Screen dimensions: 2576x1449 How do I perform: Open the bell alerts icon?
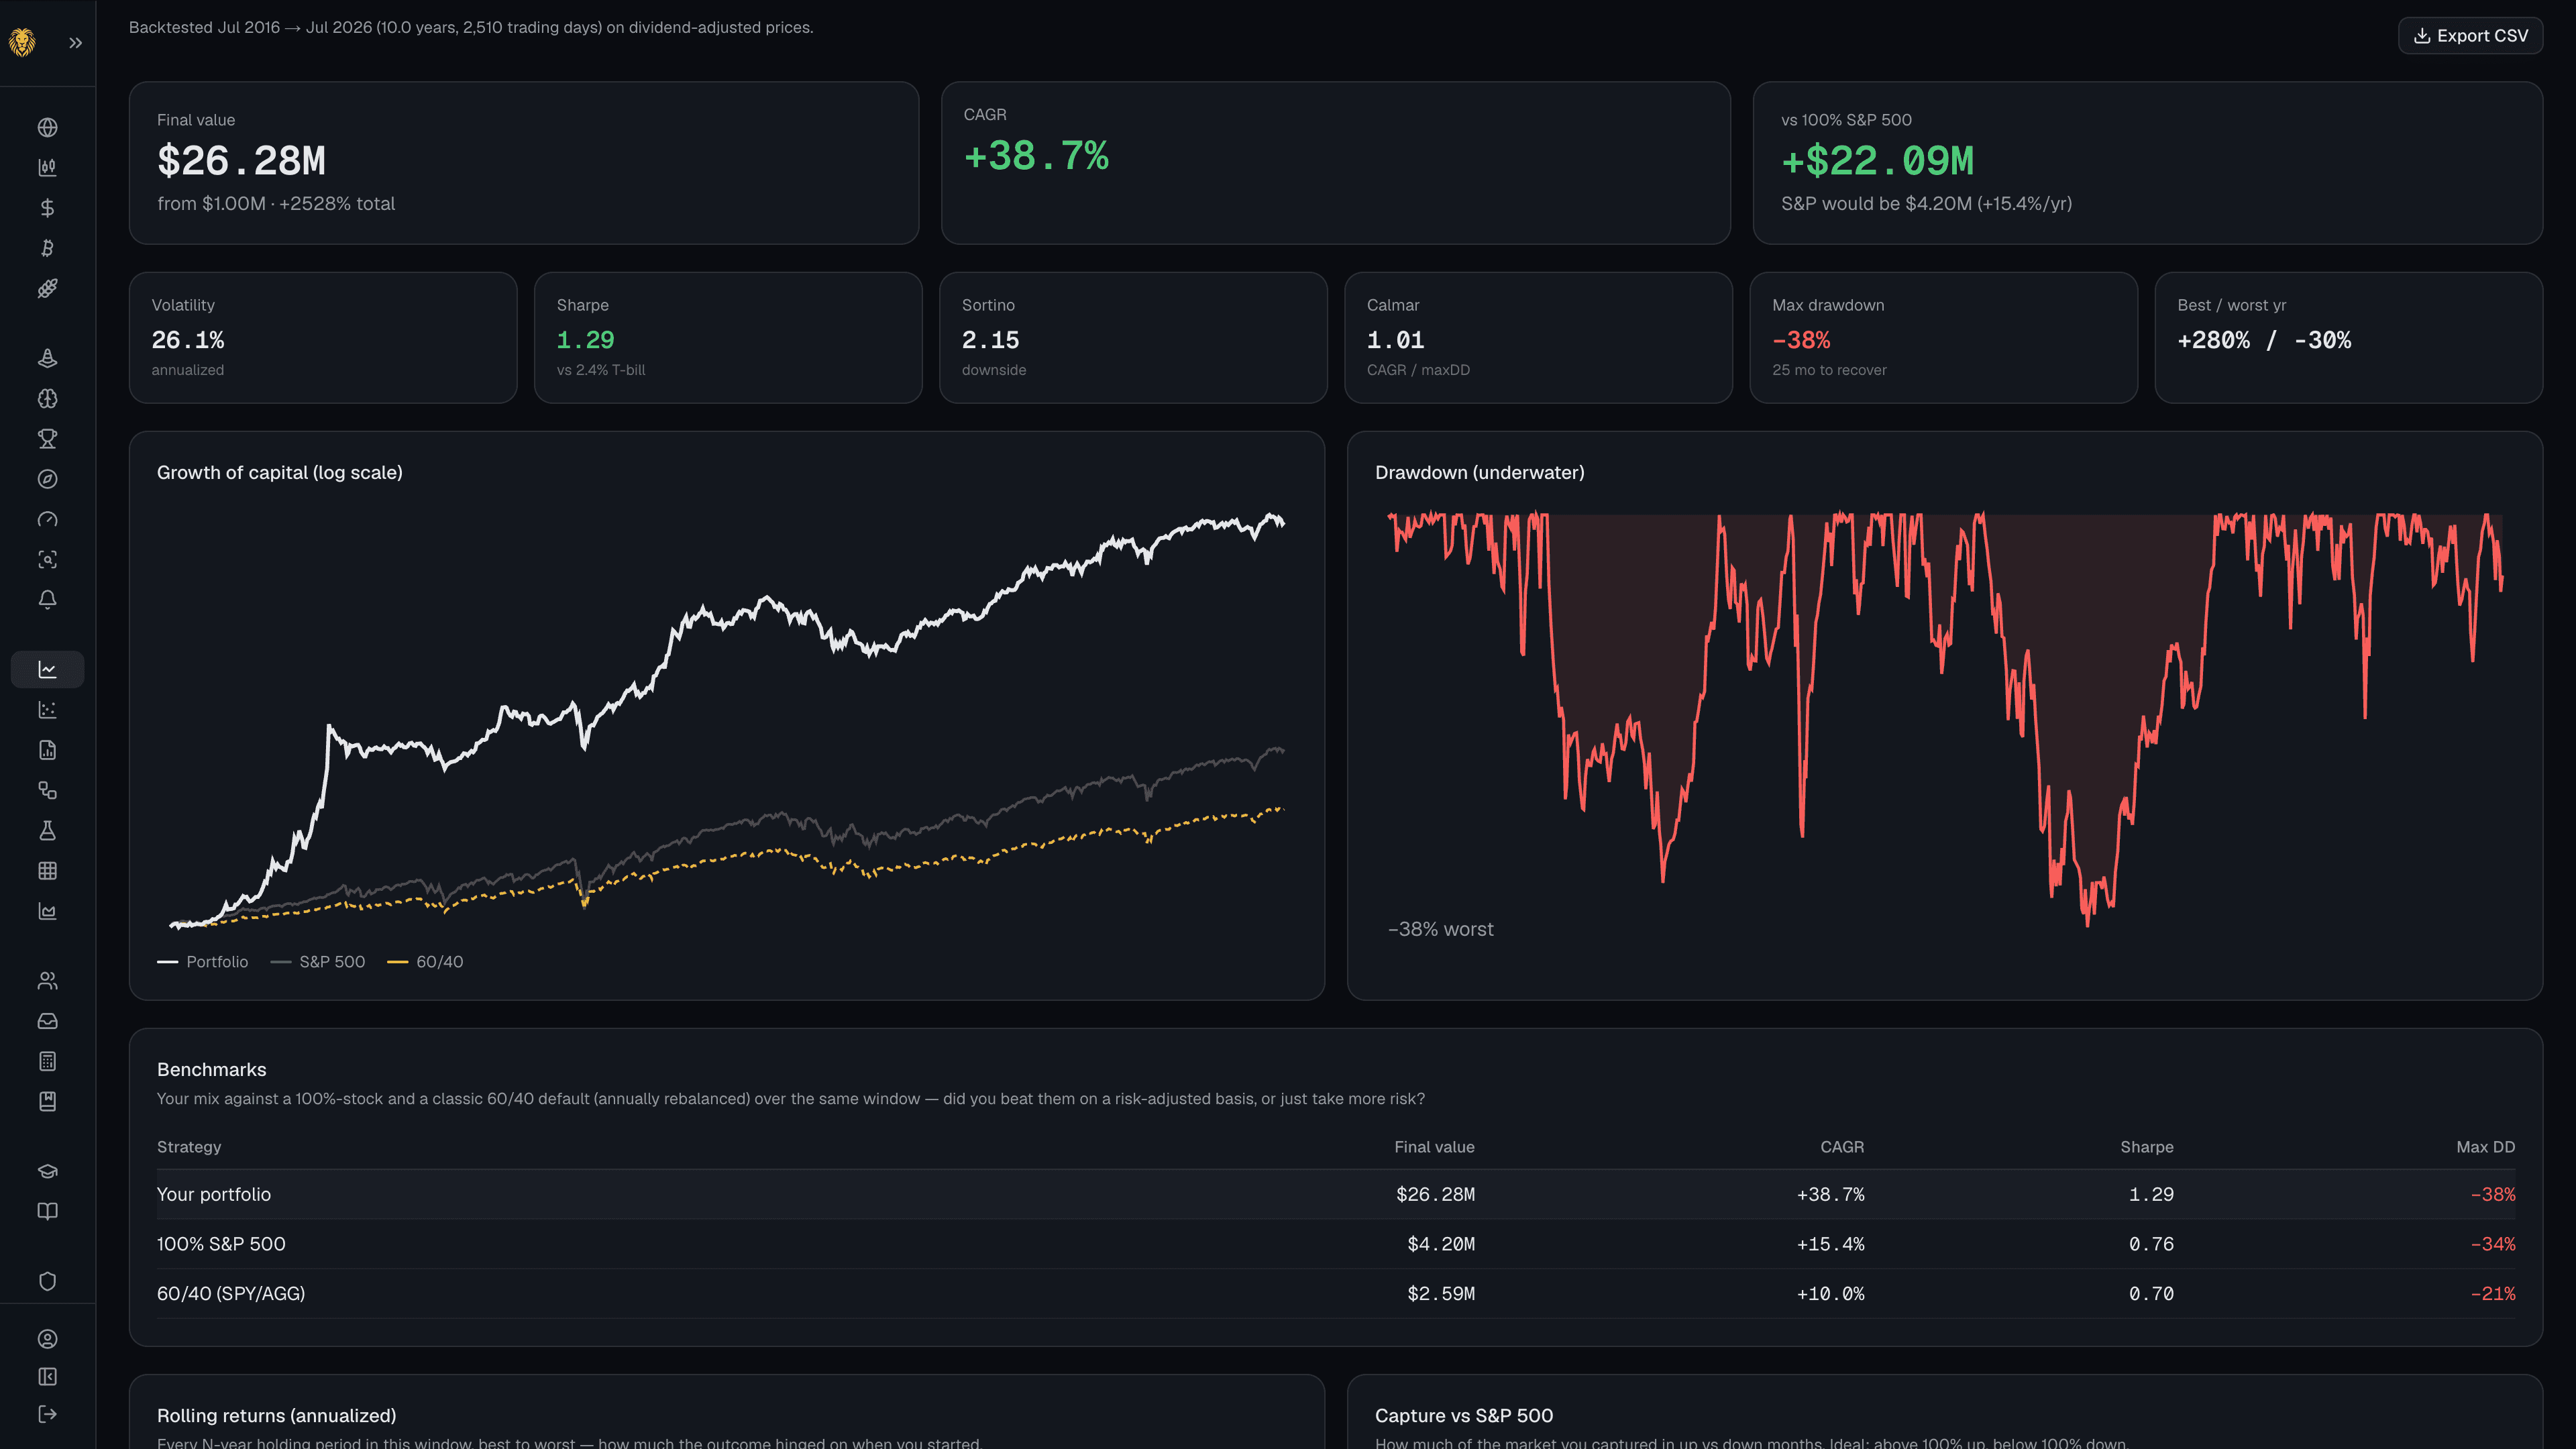click(47, 600)
